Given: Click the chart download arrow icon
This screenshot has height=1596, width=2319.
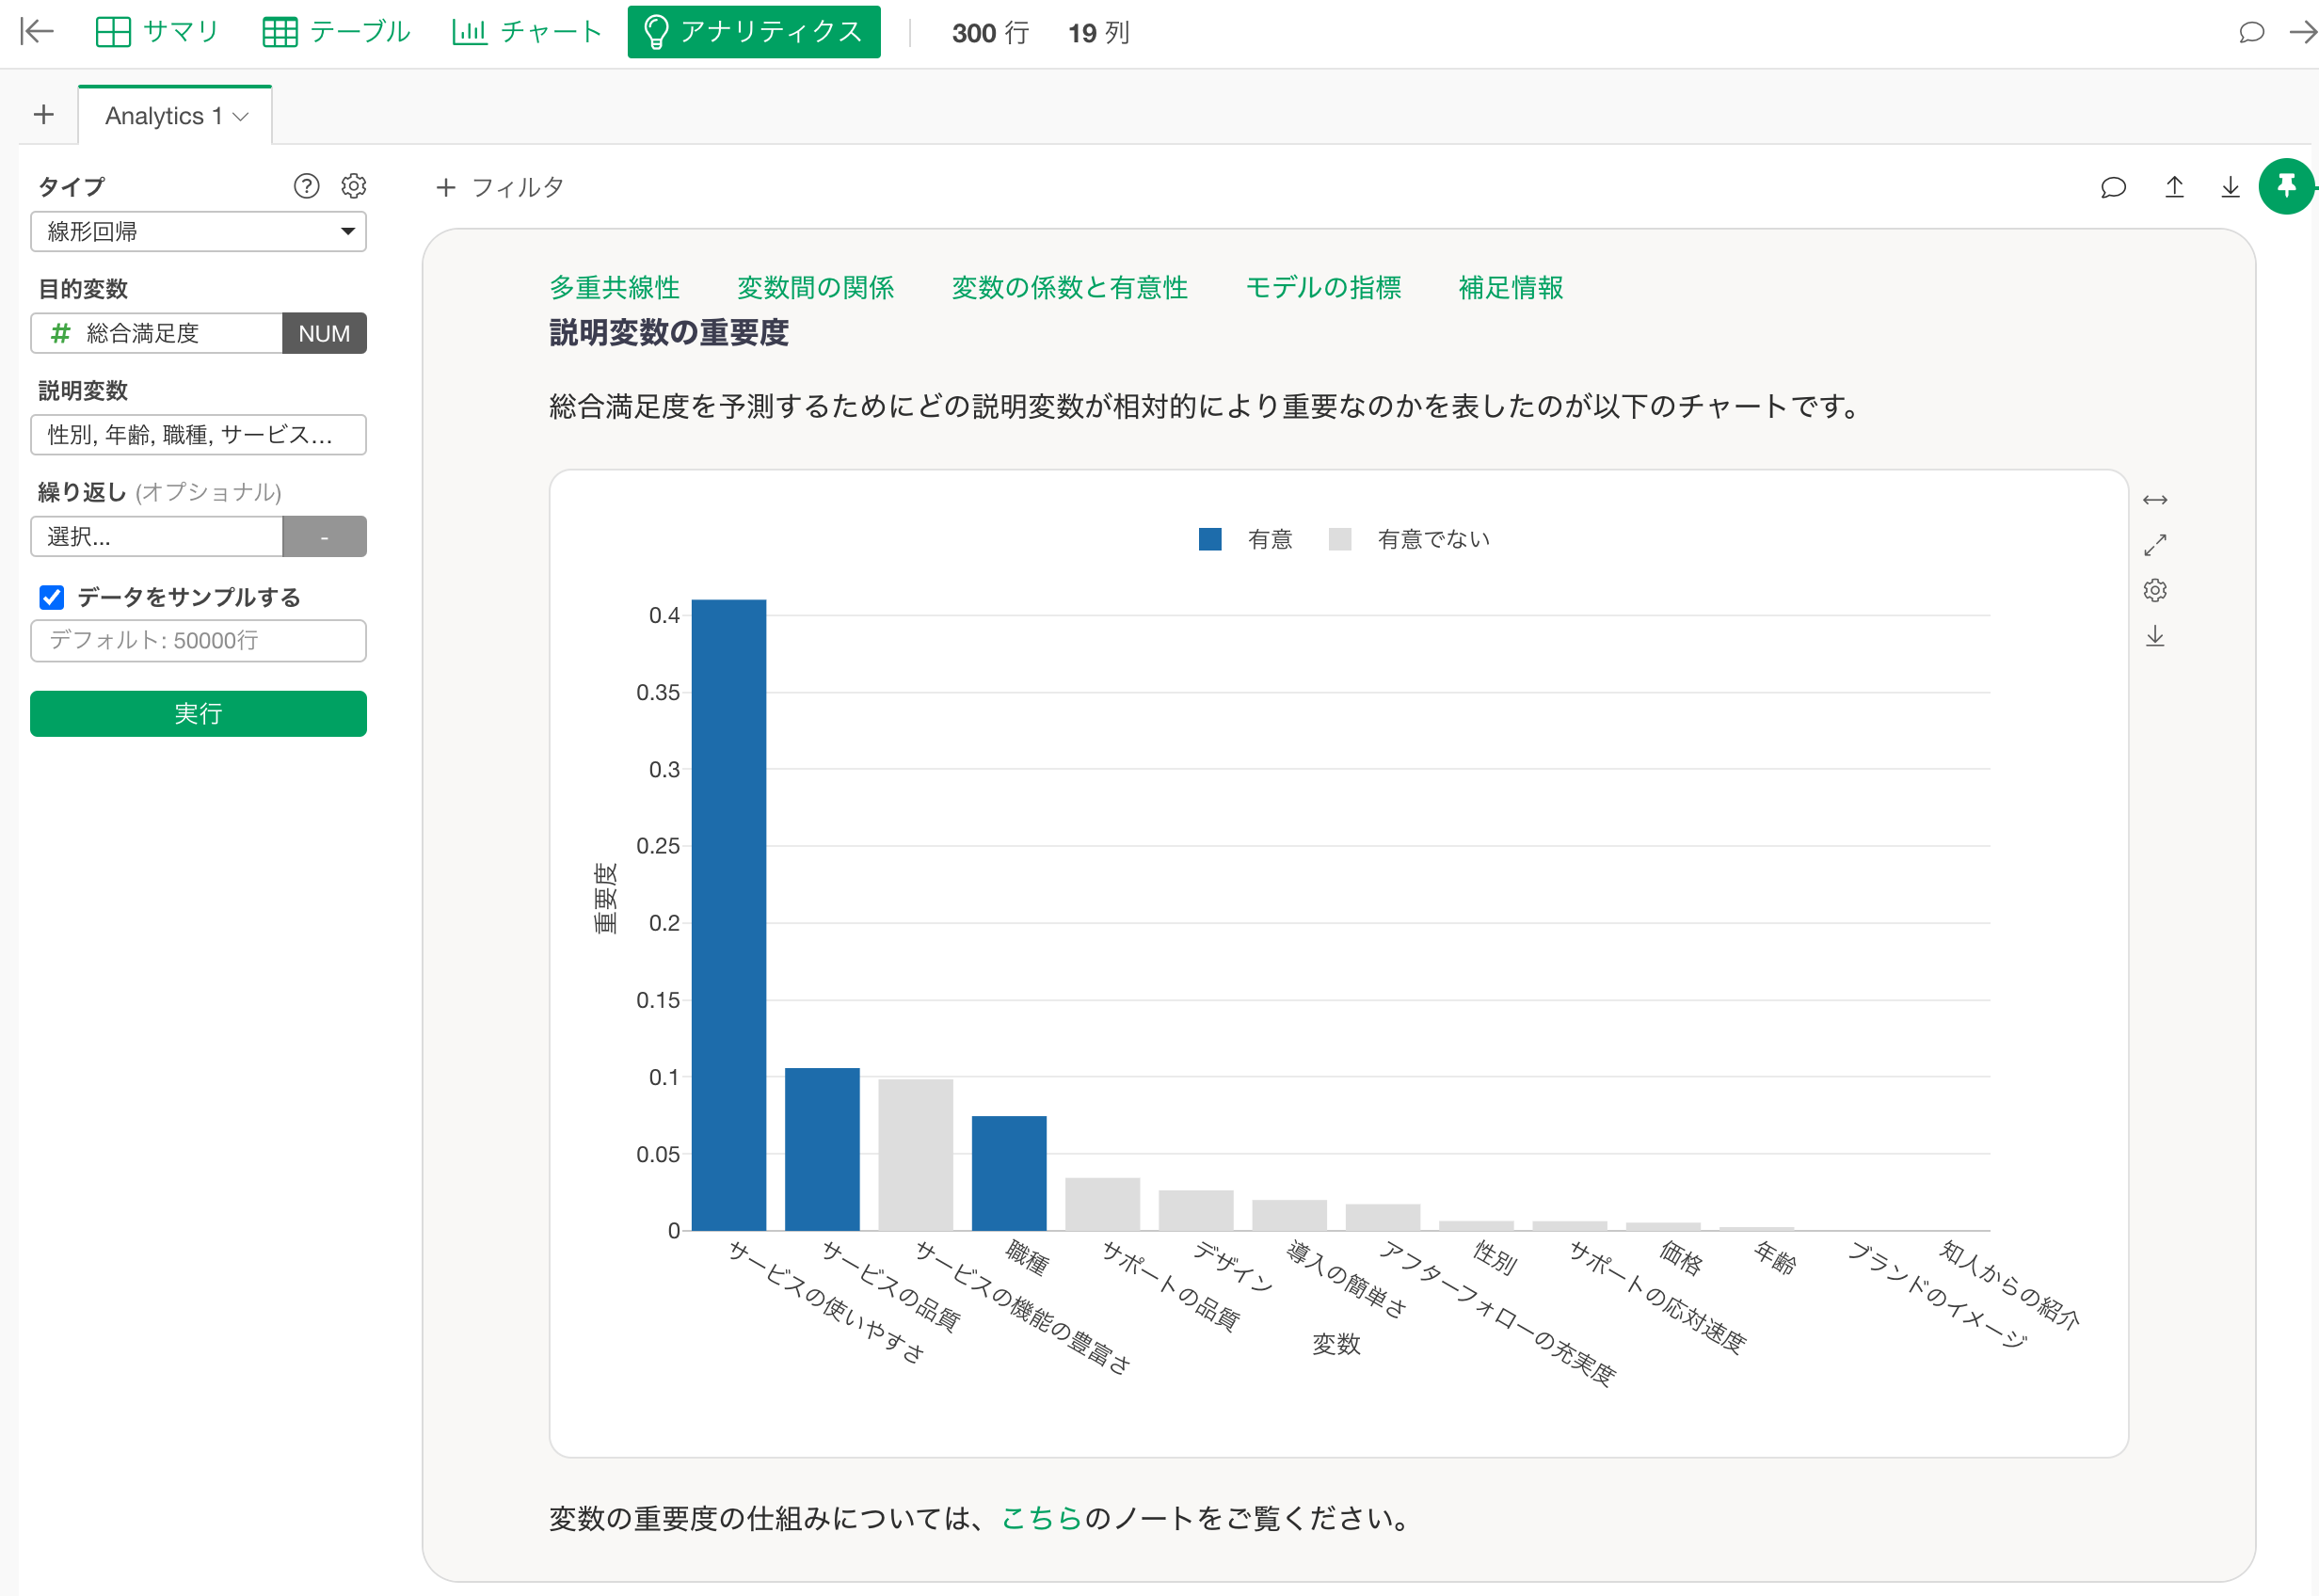Looking at the screenshot, I should [x=2155, y=636].
